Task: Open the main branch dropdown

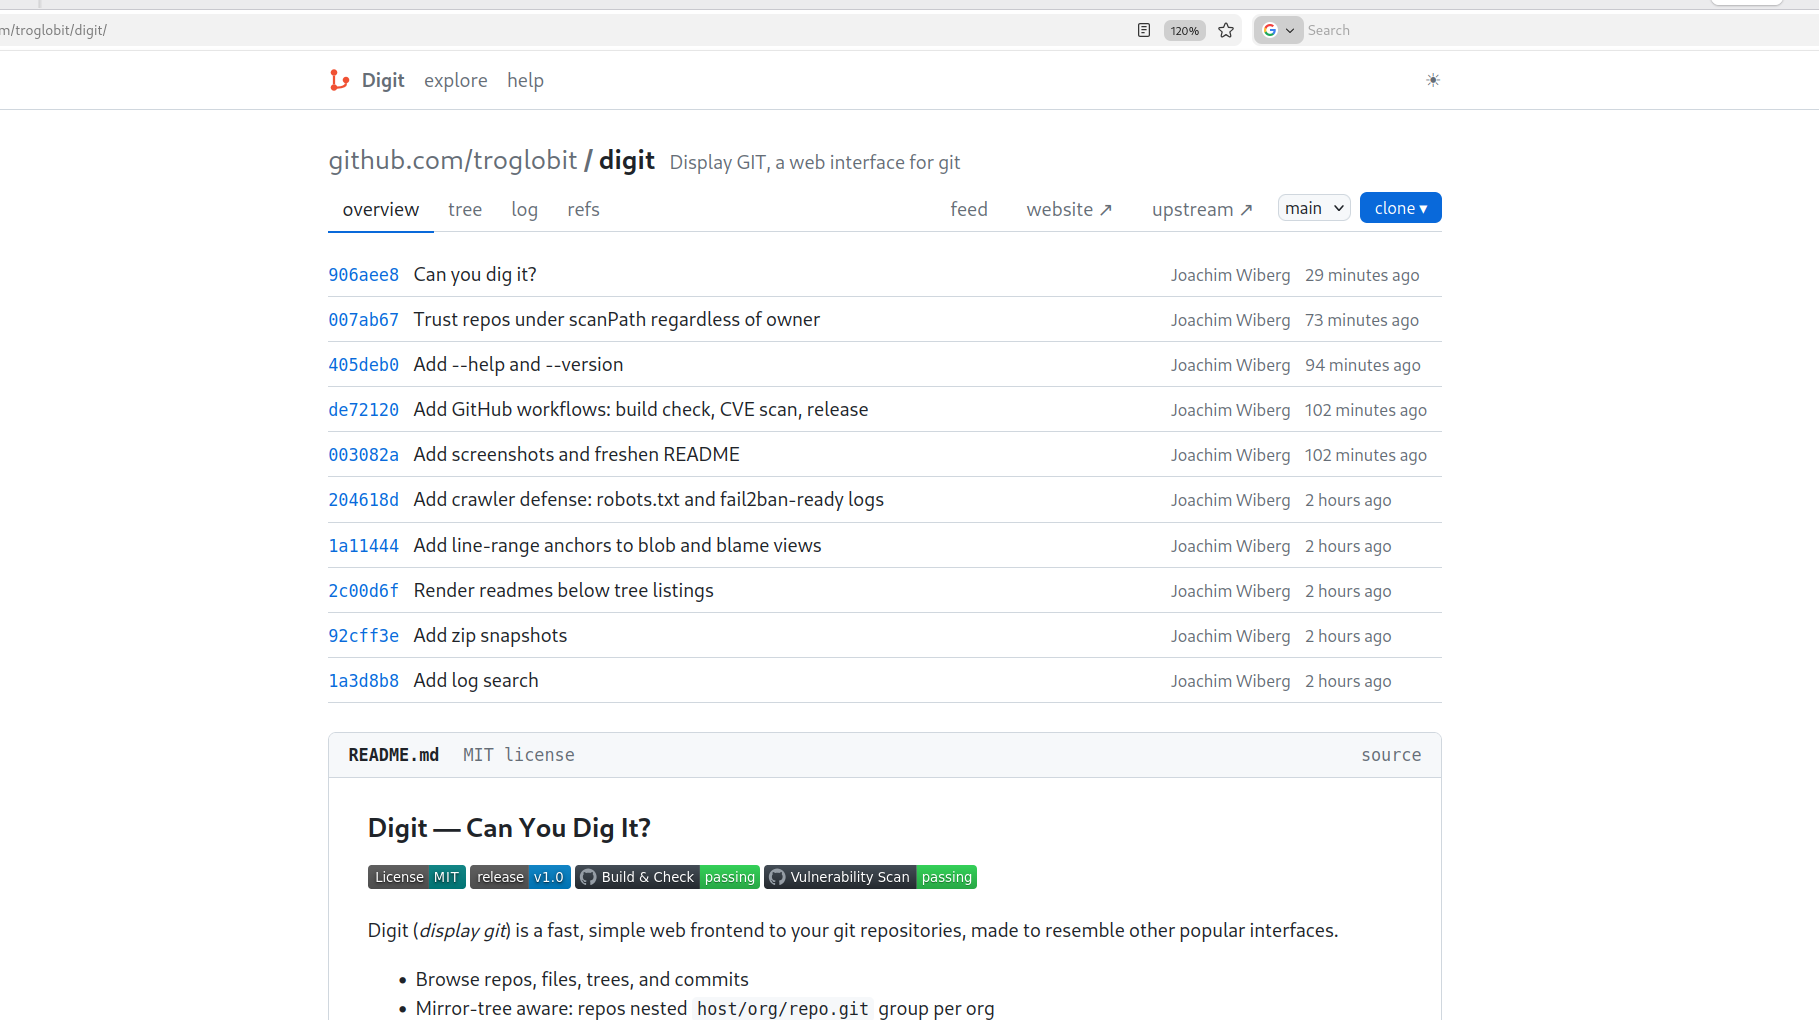Action: click(1314, 208)
